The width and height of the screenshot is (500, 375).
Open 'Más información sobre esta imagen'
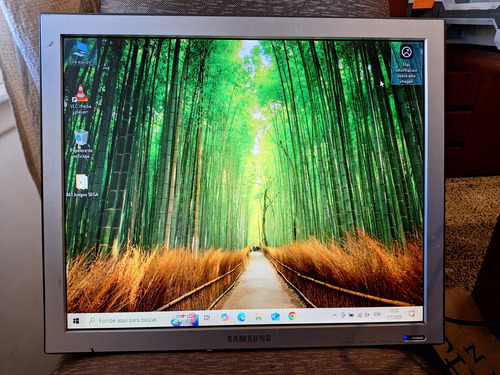click(406, 65)
